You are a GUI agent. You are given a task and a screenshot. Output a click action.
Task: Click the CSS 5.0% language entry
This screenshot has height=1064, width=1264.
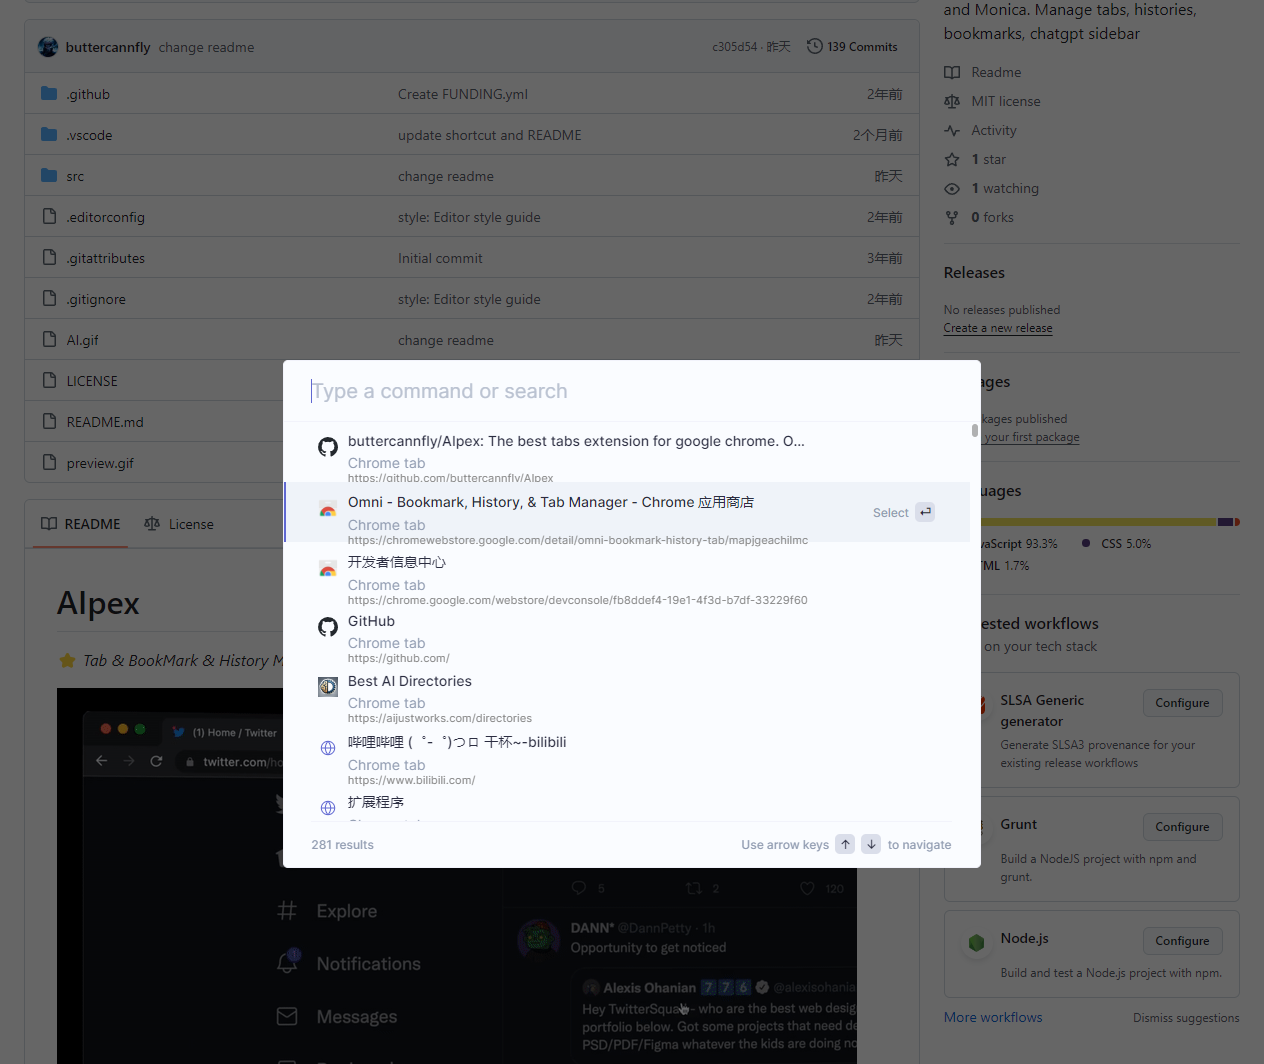[1117, 544]
